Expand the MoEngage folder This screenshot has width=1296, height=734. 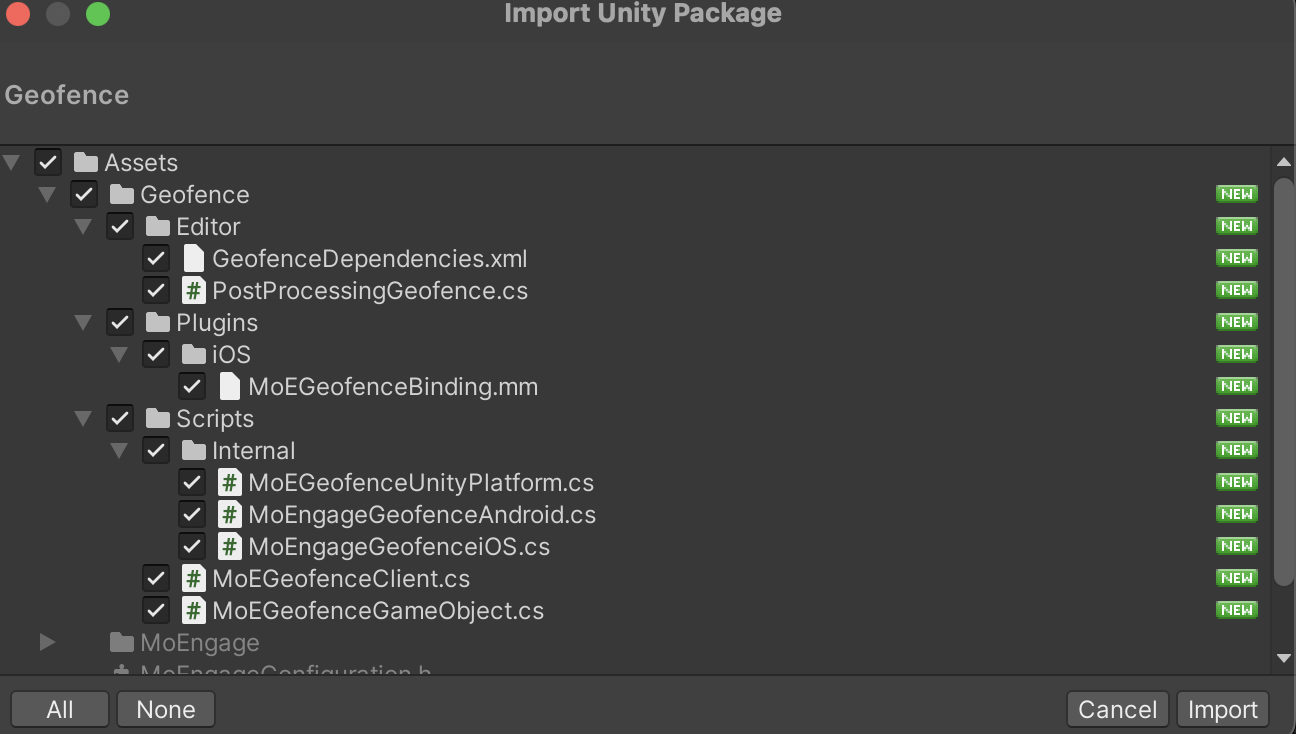[47, 642]
